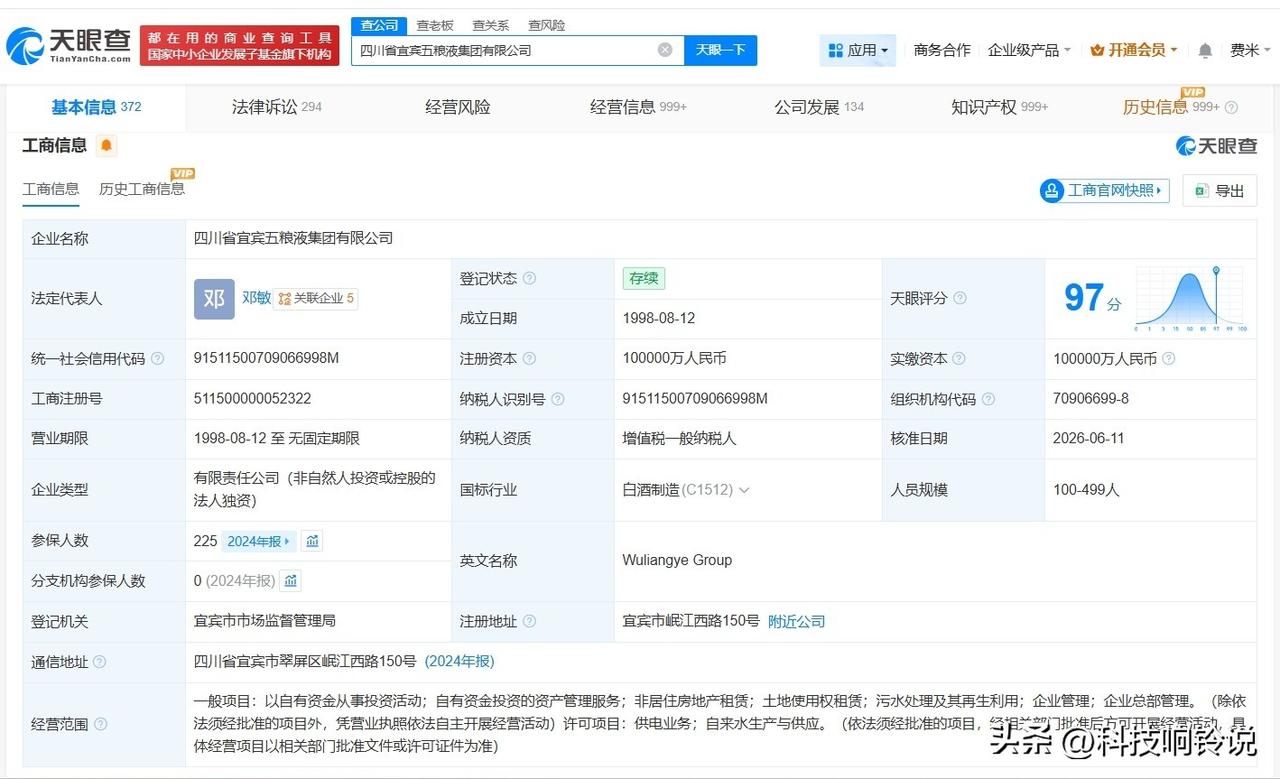Click the 增值税一般纳税人 value
1280x779 pixels.
click(679, 439)
